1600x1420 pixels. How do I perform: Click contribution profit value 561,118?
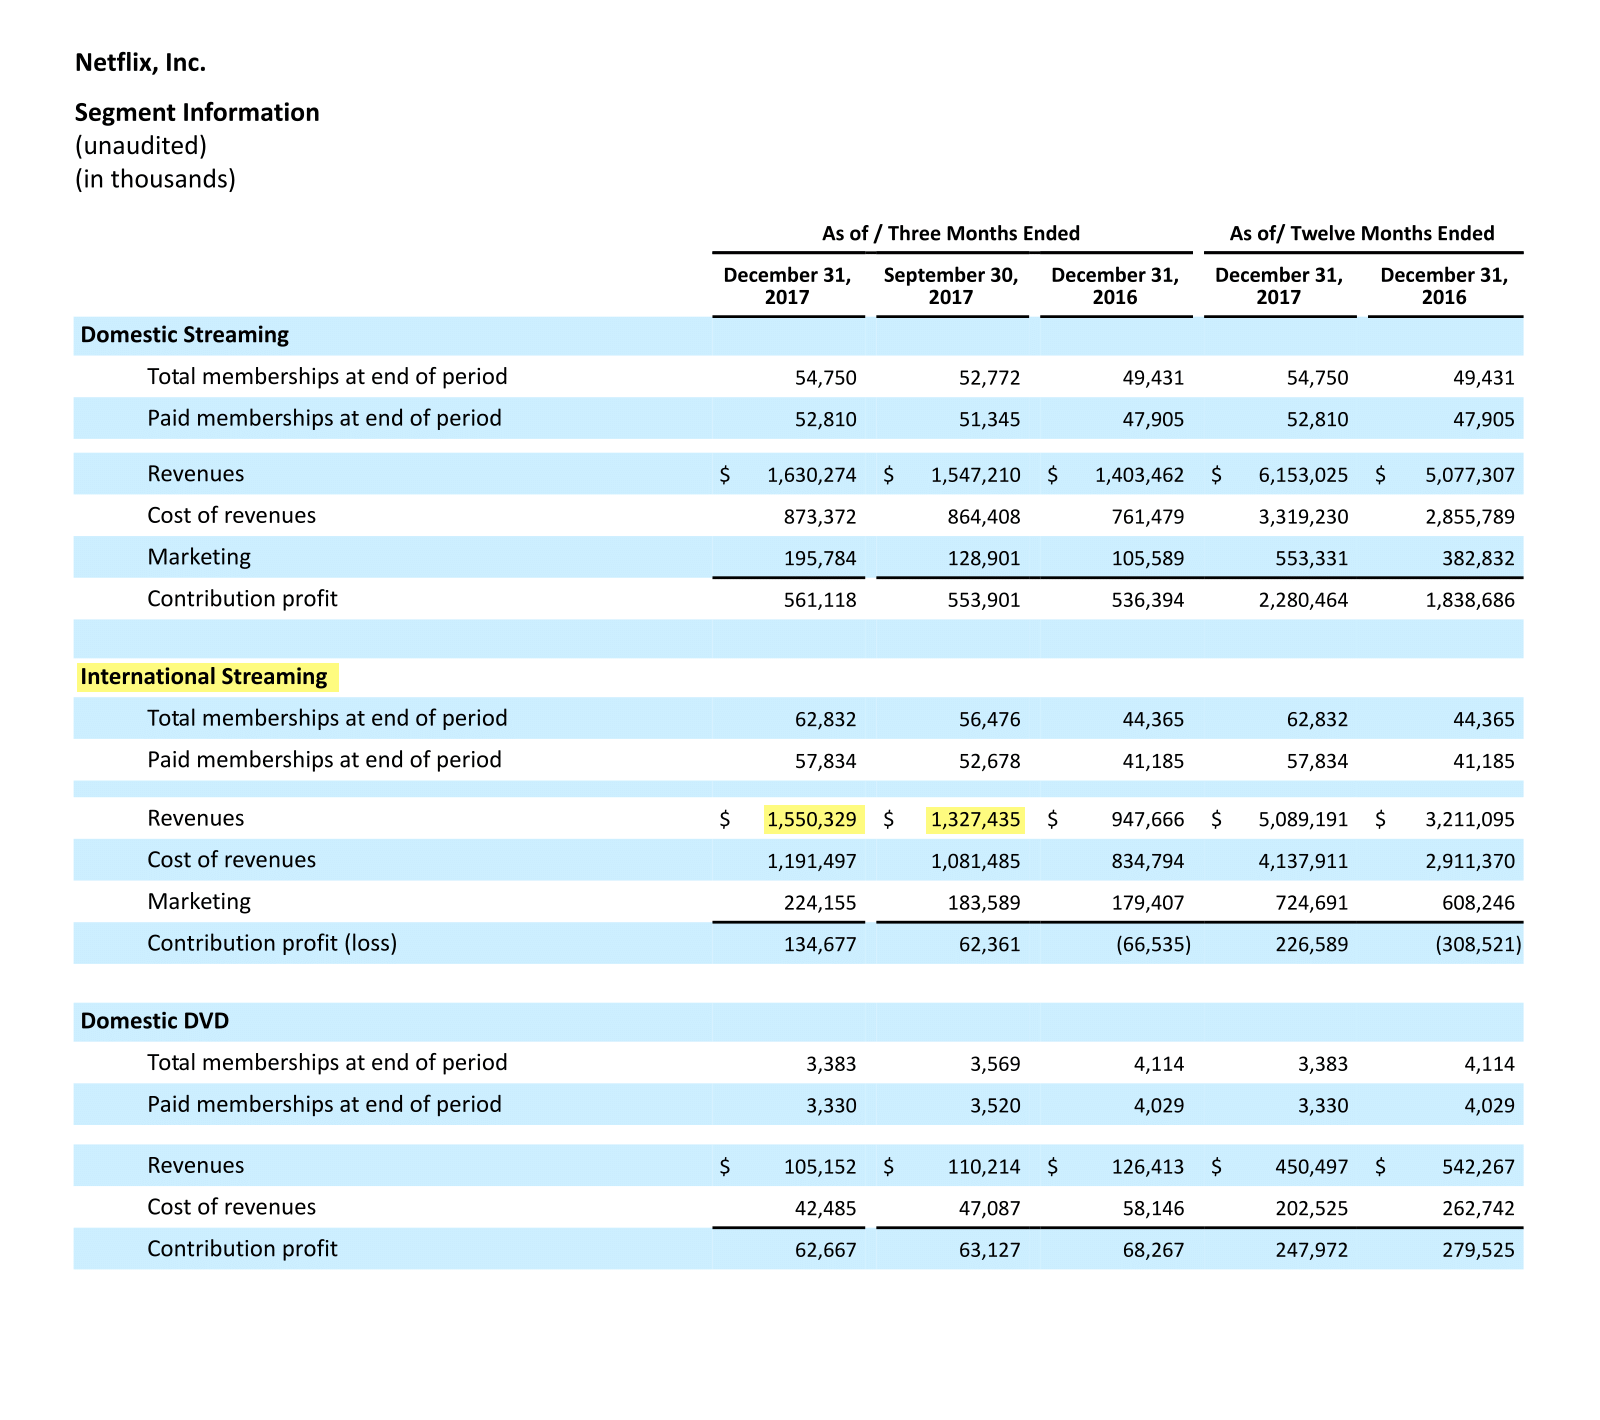(820, 600)
